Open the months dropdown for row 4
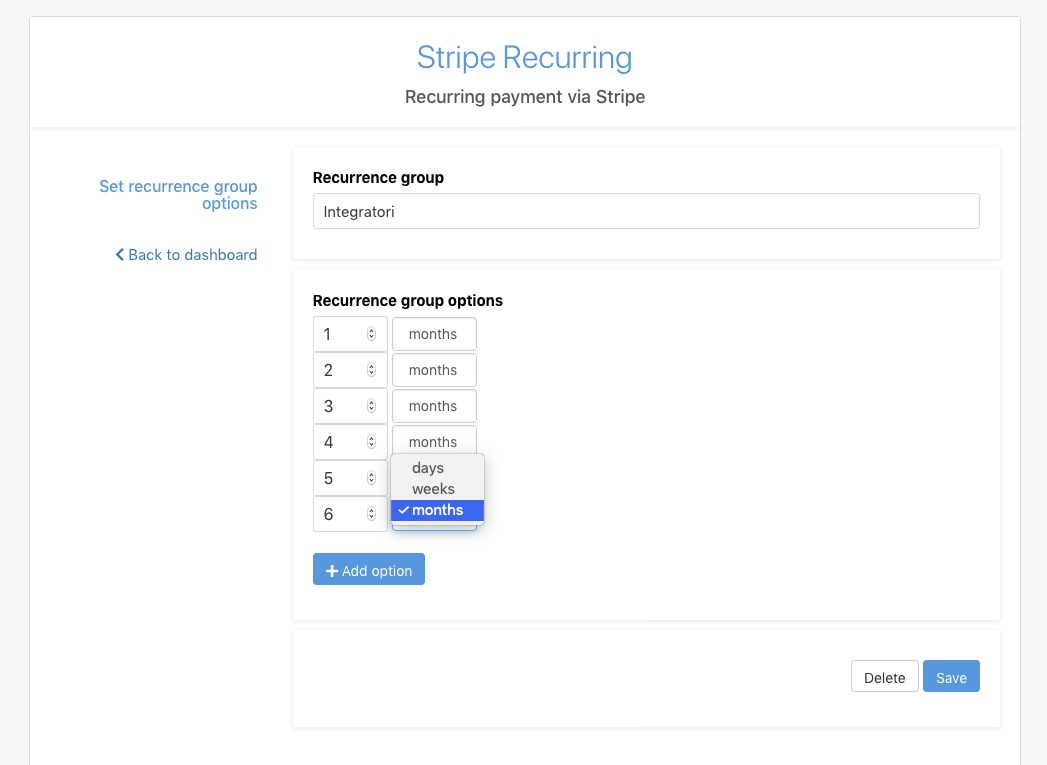The width and height of the screenshot is (1047, 765). click(434, 441)
